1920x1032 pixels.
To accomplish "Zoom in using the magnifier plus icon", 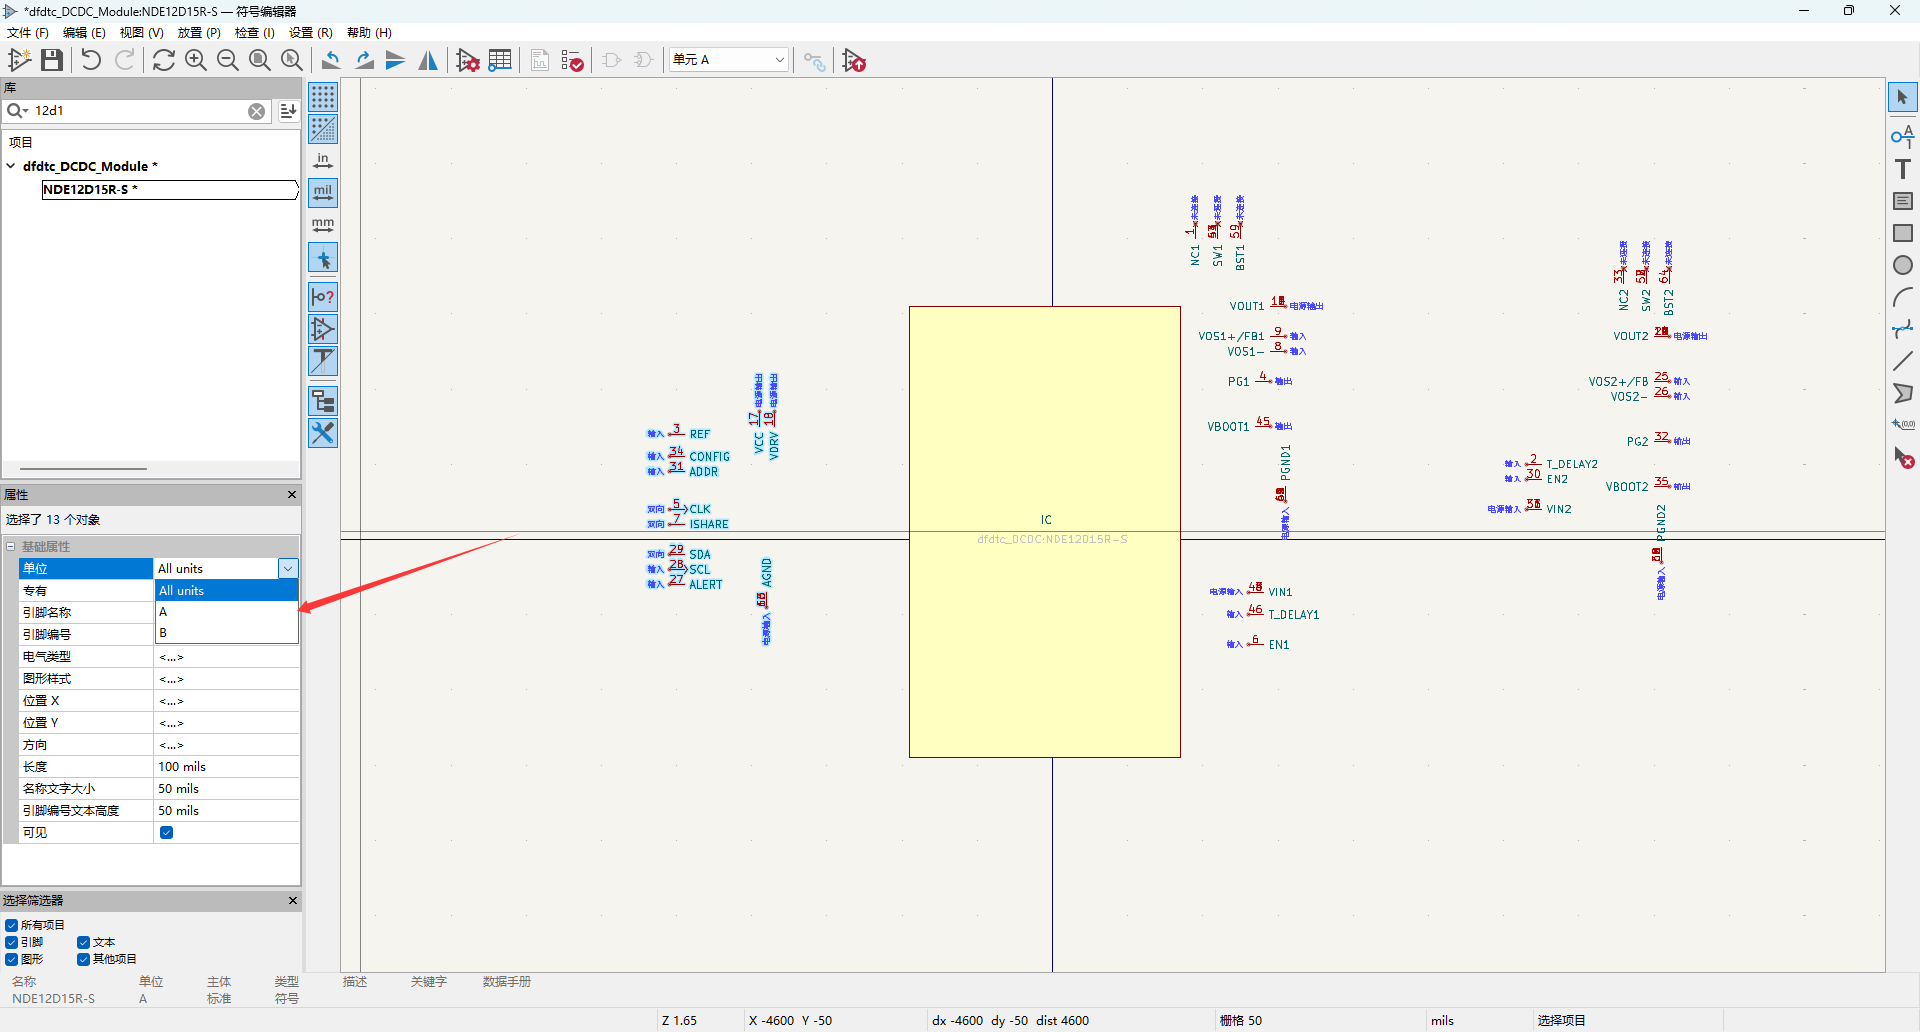I will (196, 61).
